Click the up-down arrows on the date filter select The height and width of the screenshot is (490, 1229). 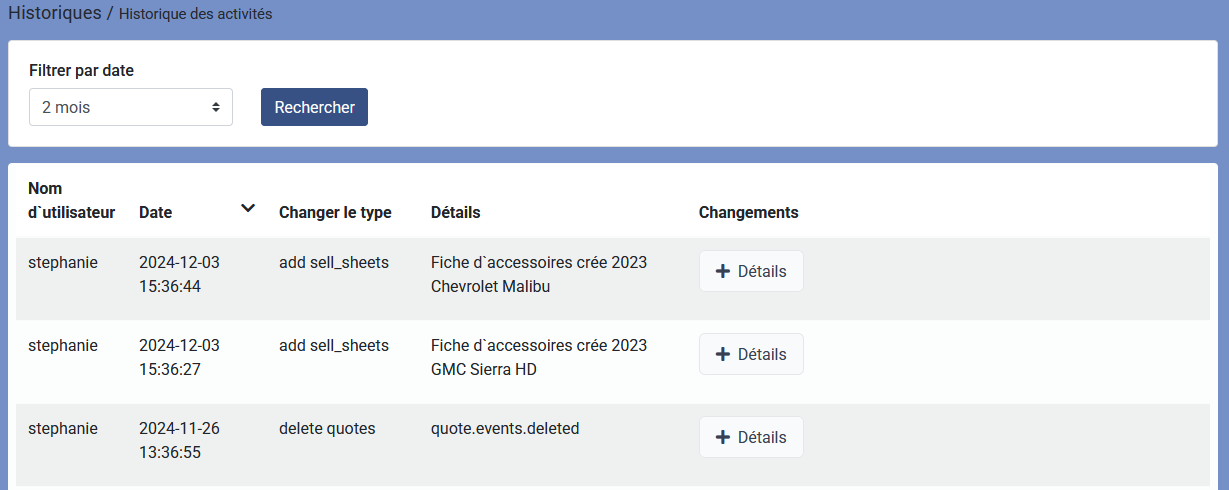point(216,107)
